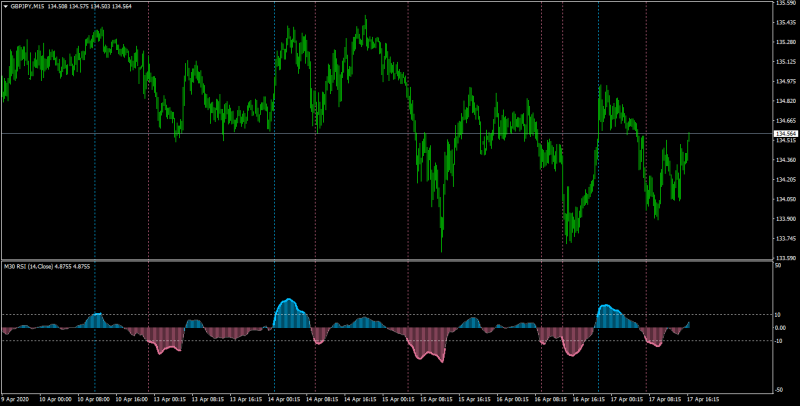Click the 133.745 price scale label
Viewport: 800px width, 406px height.
point(786,239)
